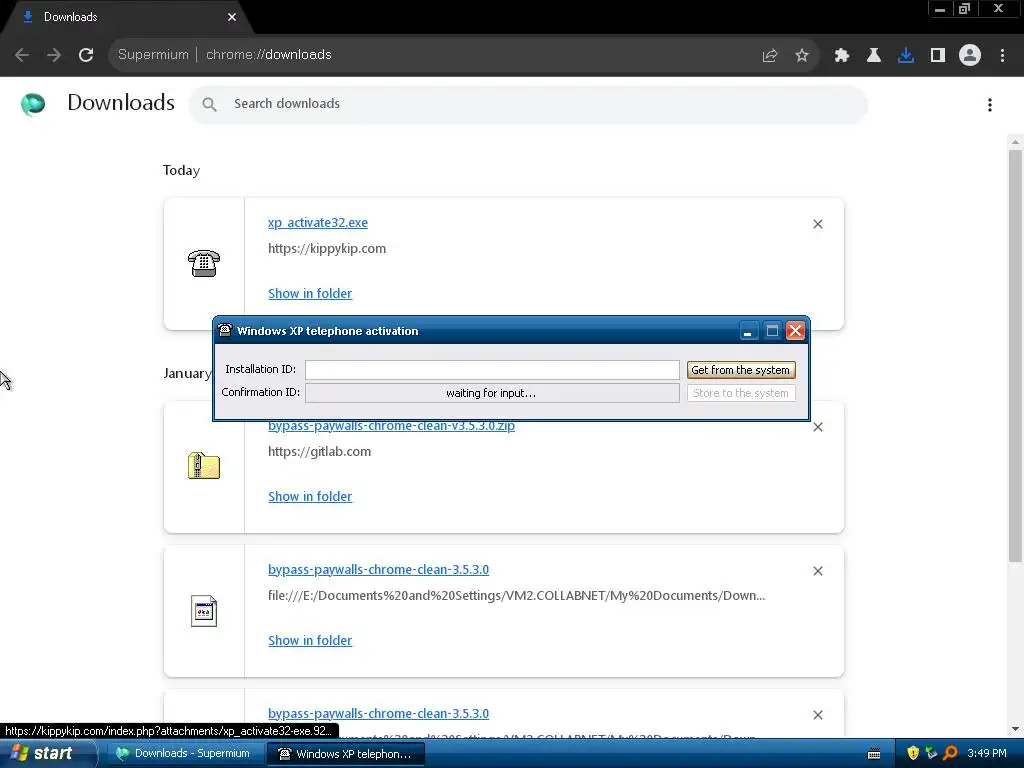The height and width of the screenshot is (768, 1024).
Task: Minimize the telephone activation dialog
Action: 748,331
